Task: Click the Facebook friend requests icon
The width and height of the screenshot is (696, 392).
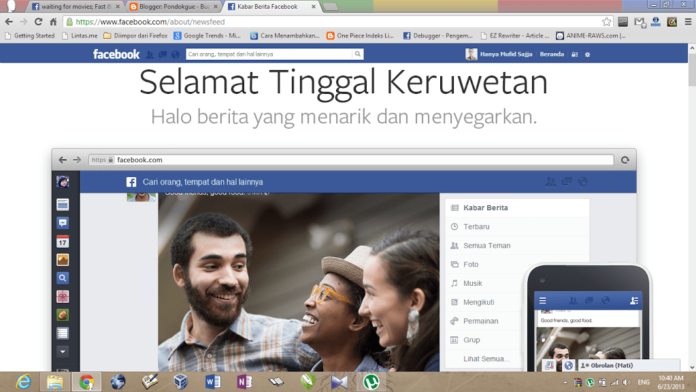Action: tap(150, 55)
